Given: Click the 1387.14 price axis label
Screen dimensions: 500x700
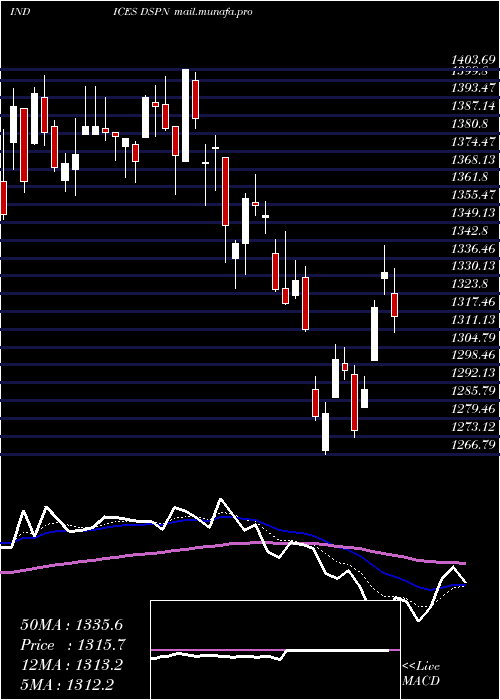Looking at the screenshot, I should [473, 106].
